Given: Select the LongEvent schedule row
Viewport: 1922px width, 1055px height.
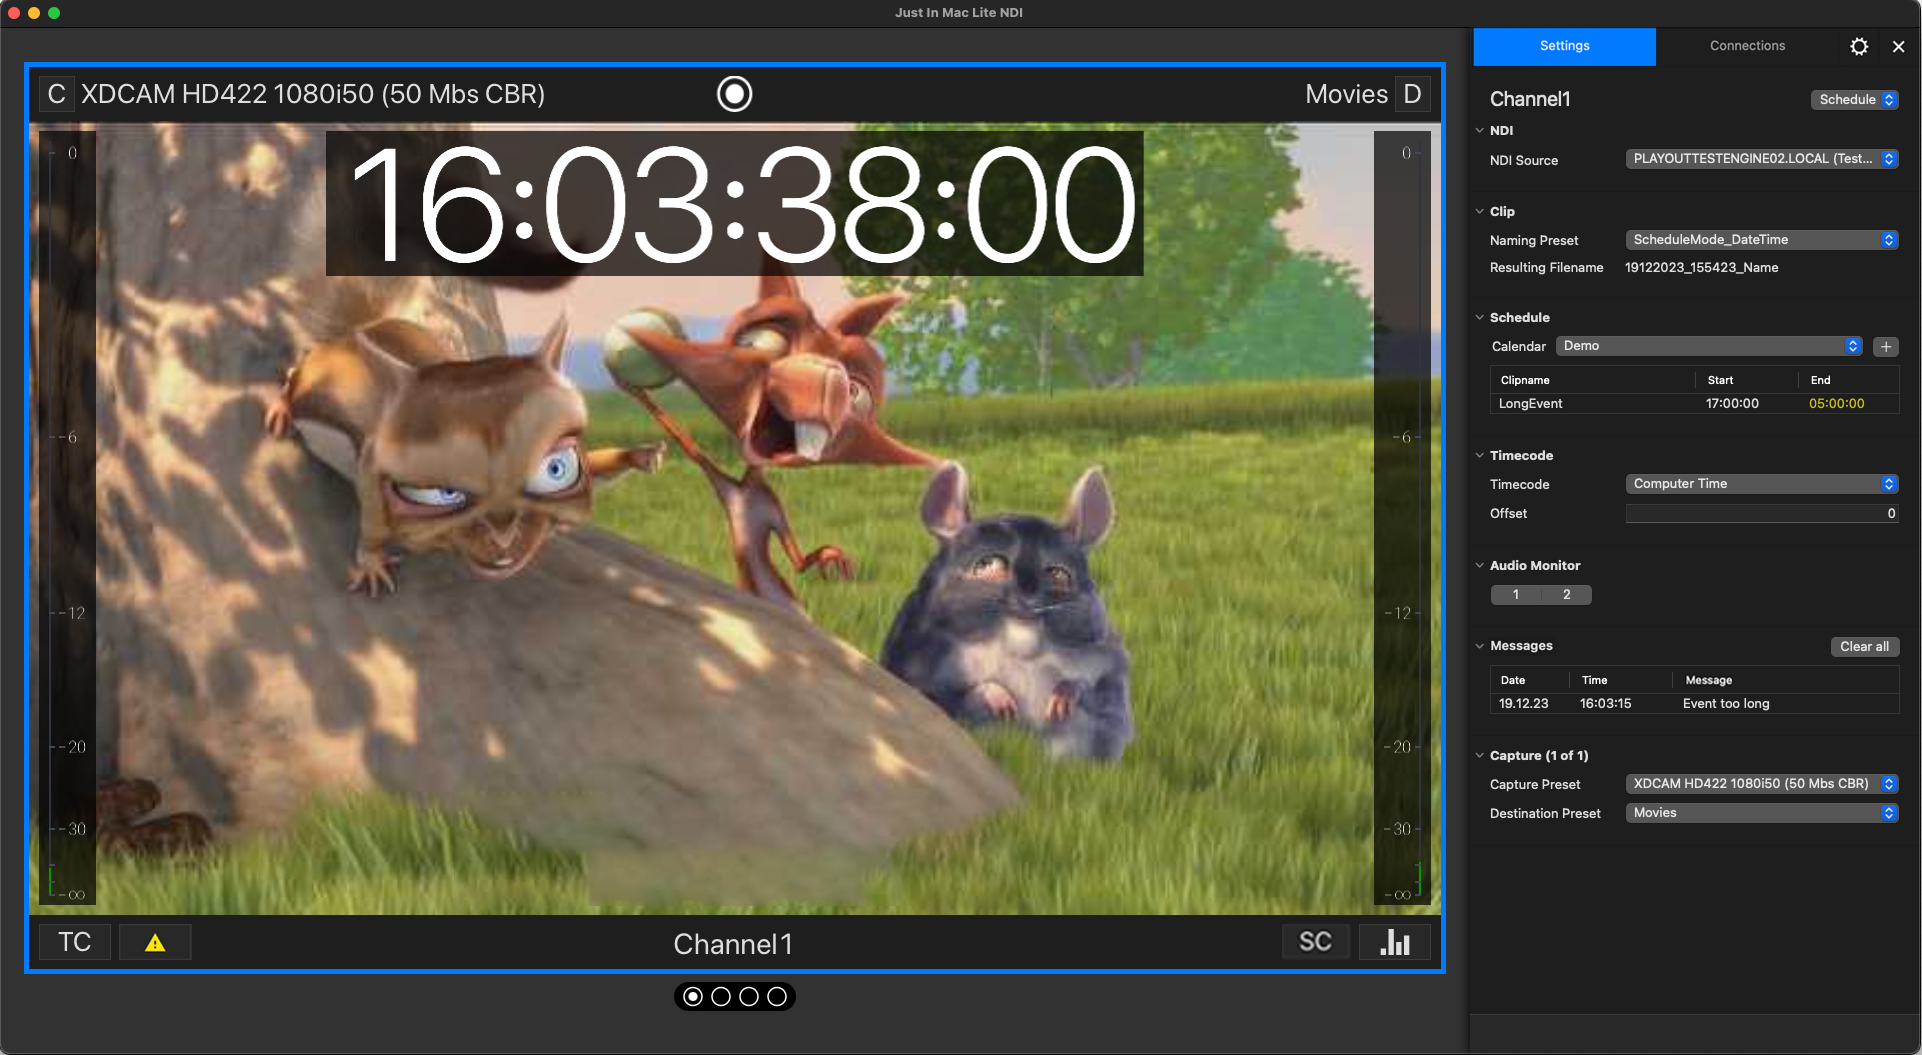Looking at the screenshot, I should [x=1695, y=404].
